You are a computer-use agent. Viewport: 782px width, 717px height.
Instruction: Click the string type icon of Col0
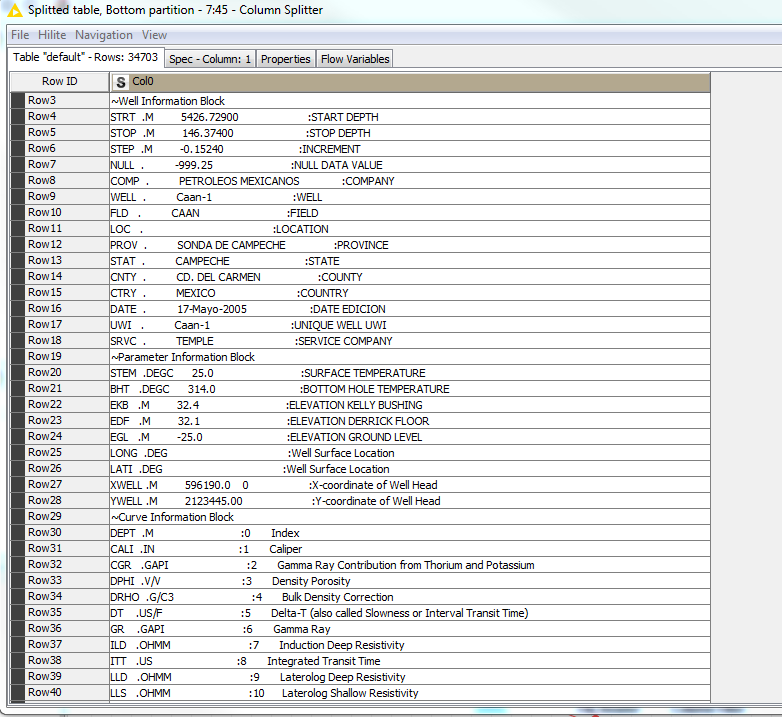(x=120, y=82)
